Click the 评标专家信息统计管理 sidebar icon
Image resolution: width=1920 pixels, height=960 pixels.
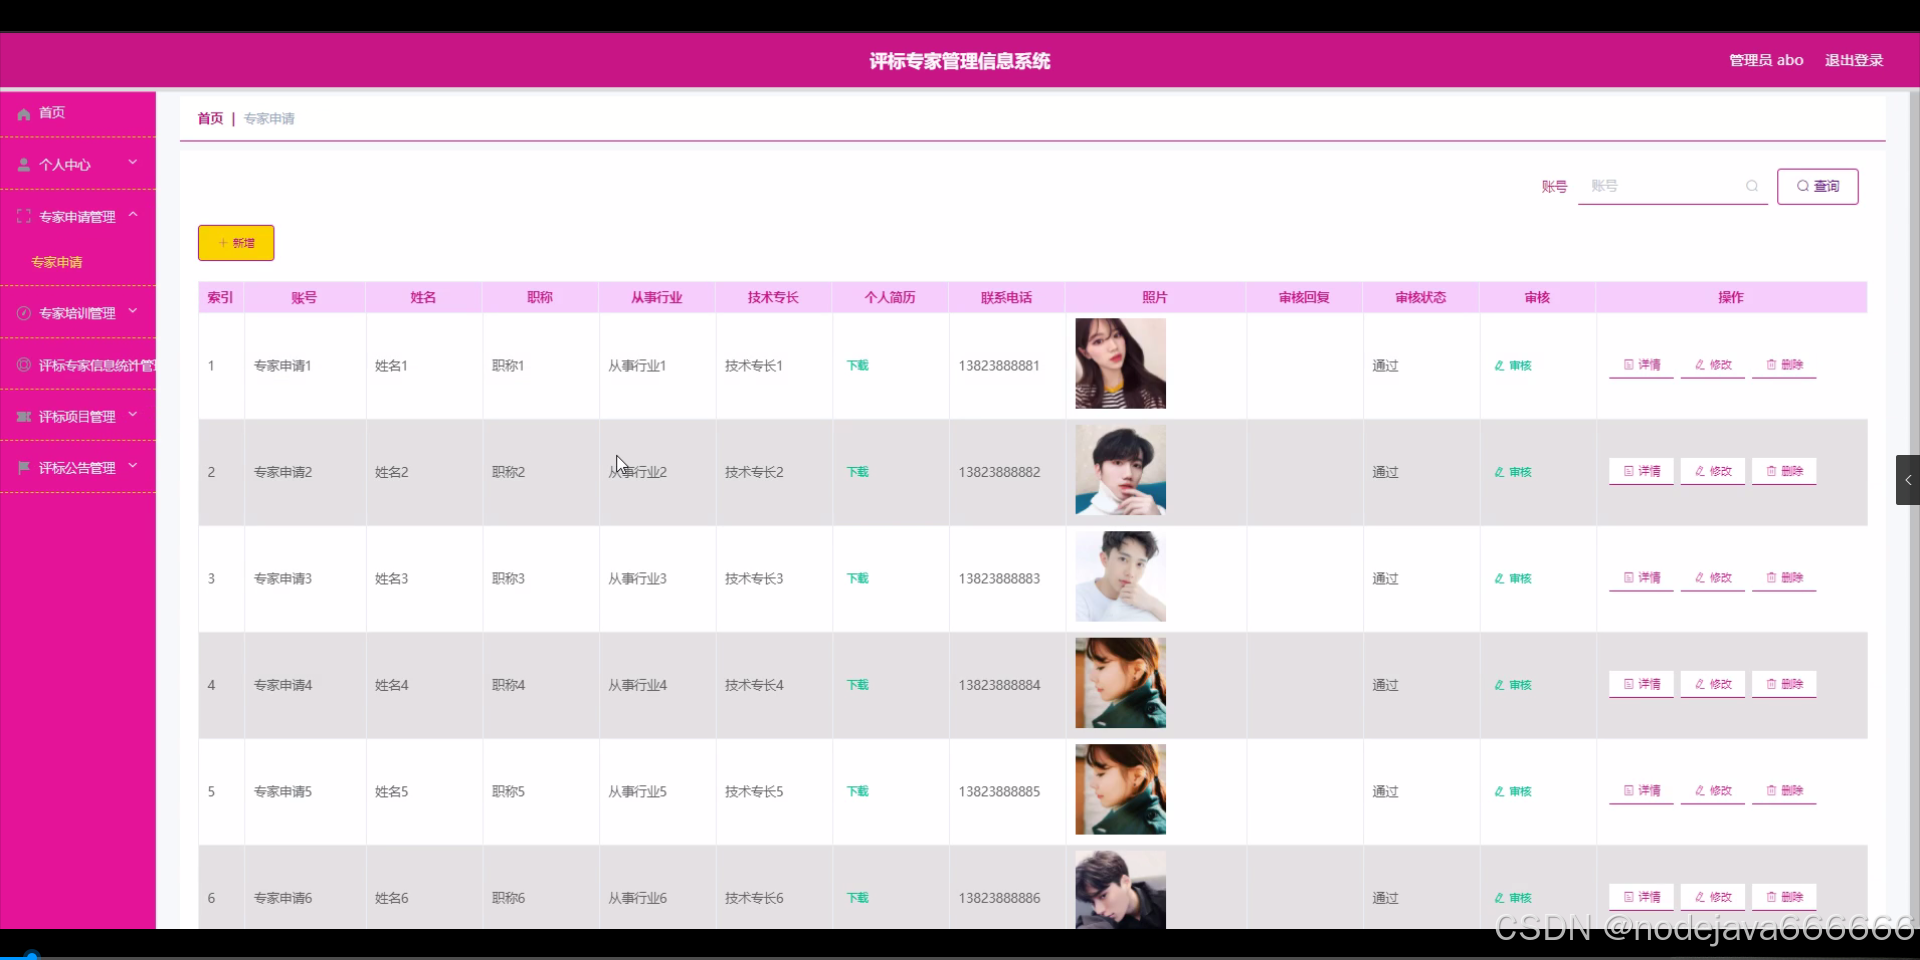pos(24,365)
